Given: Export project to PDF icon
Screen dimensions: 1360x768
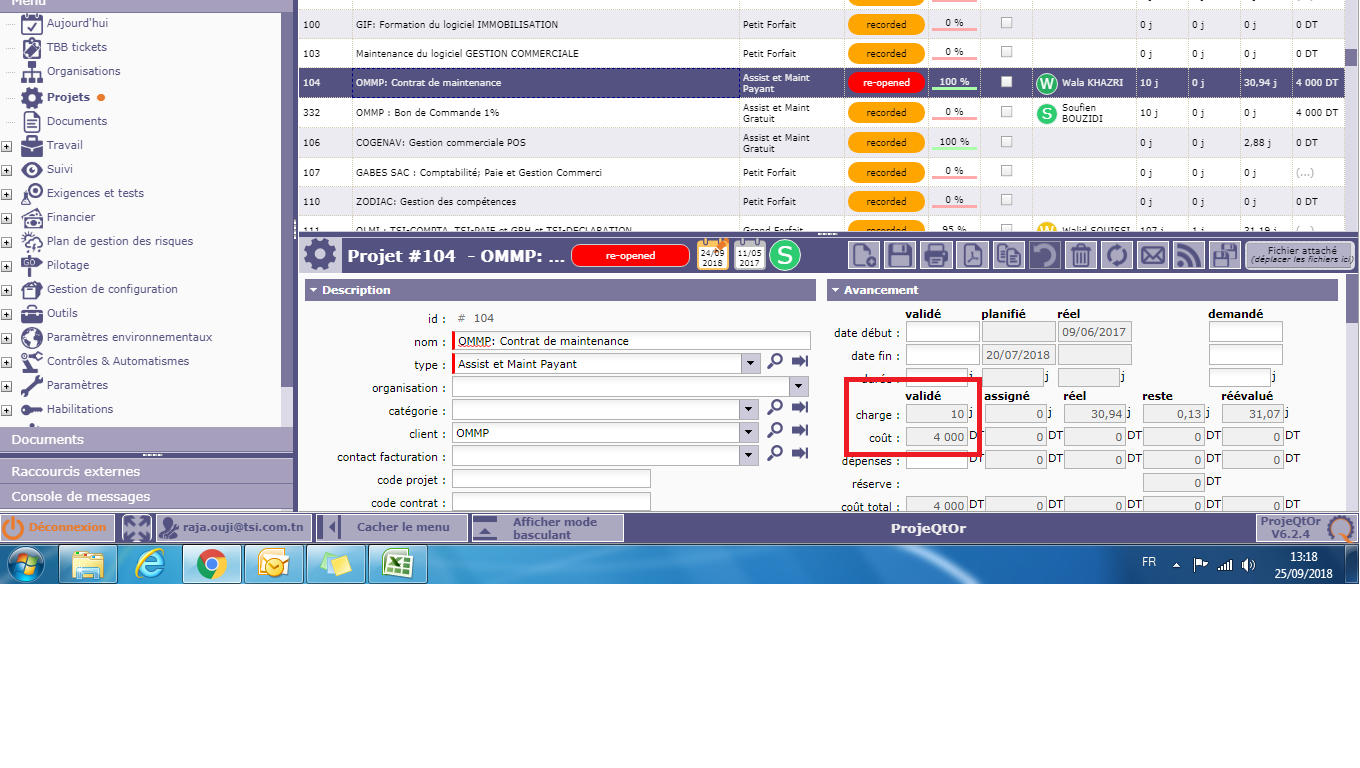Looking at the screenshot, I should [x=972, y=255].
